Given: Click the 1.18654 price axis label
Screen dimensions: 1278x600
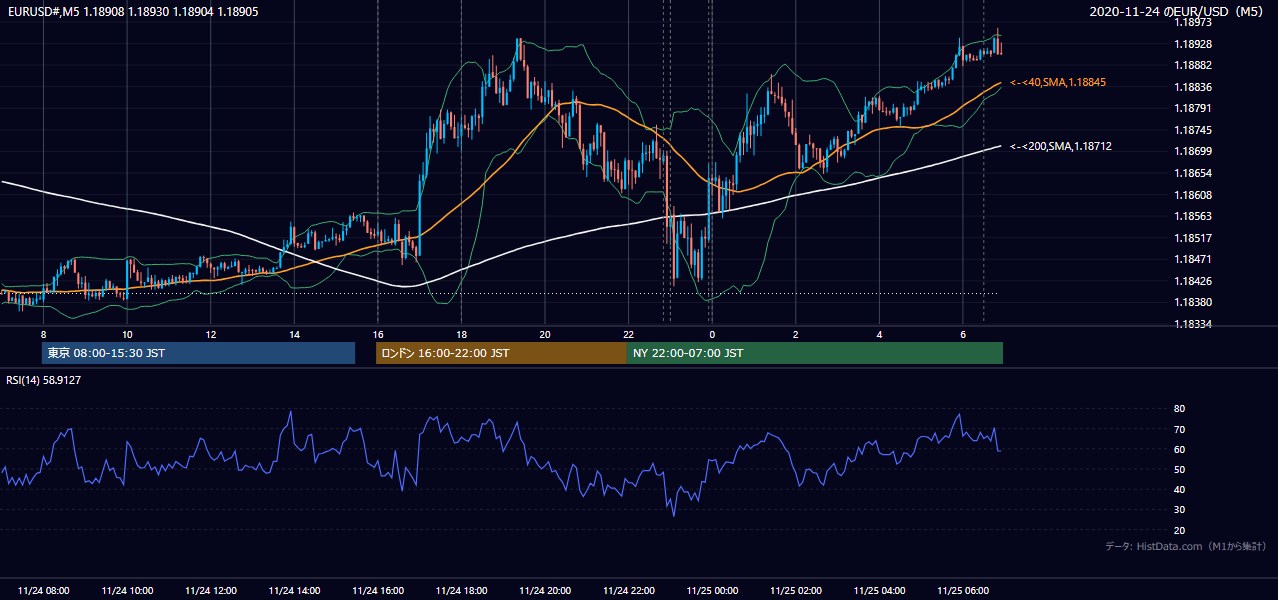Looking at the screenshot, I should (x=1193, y=173).
